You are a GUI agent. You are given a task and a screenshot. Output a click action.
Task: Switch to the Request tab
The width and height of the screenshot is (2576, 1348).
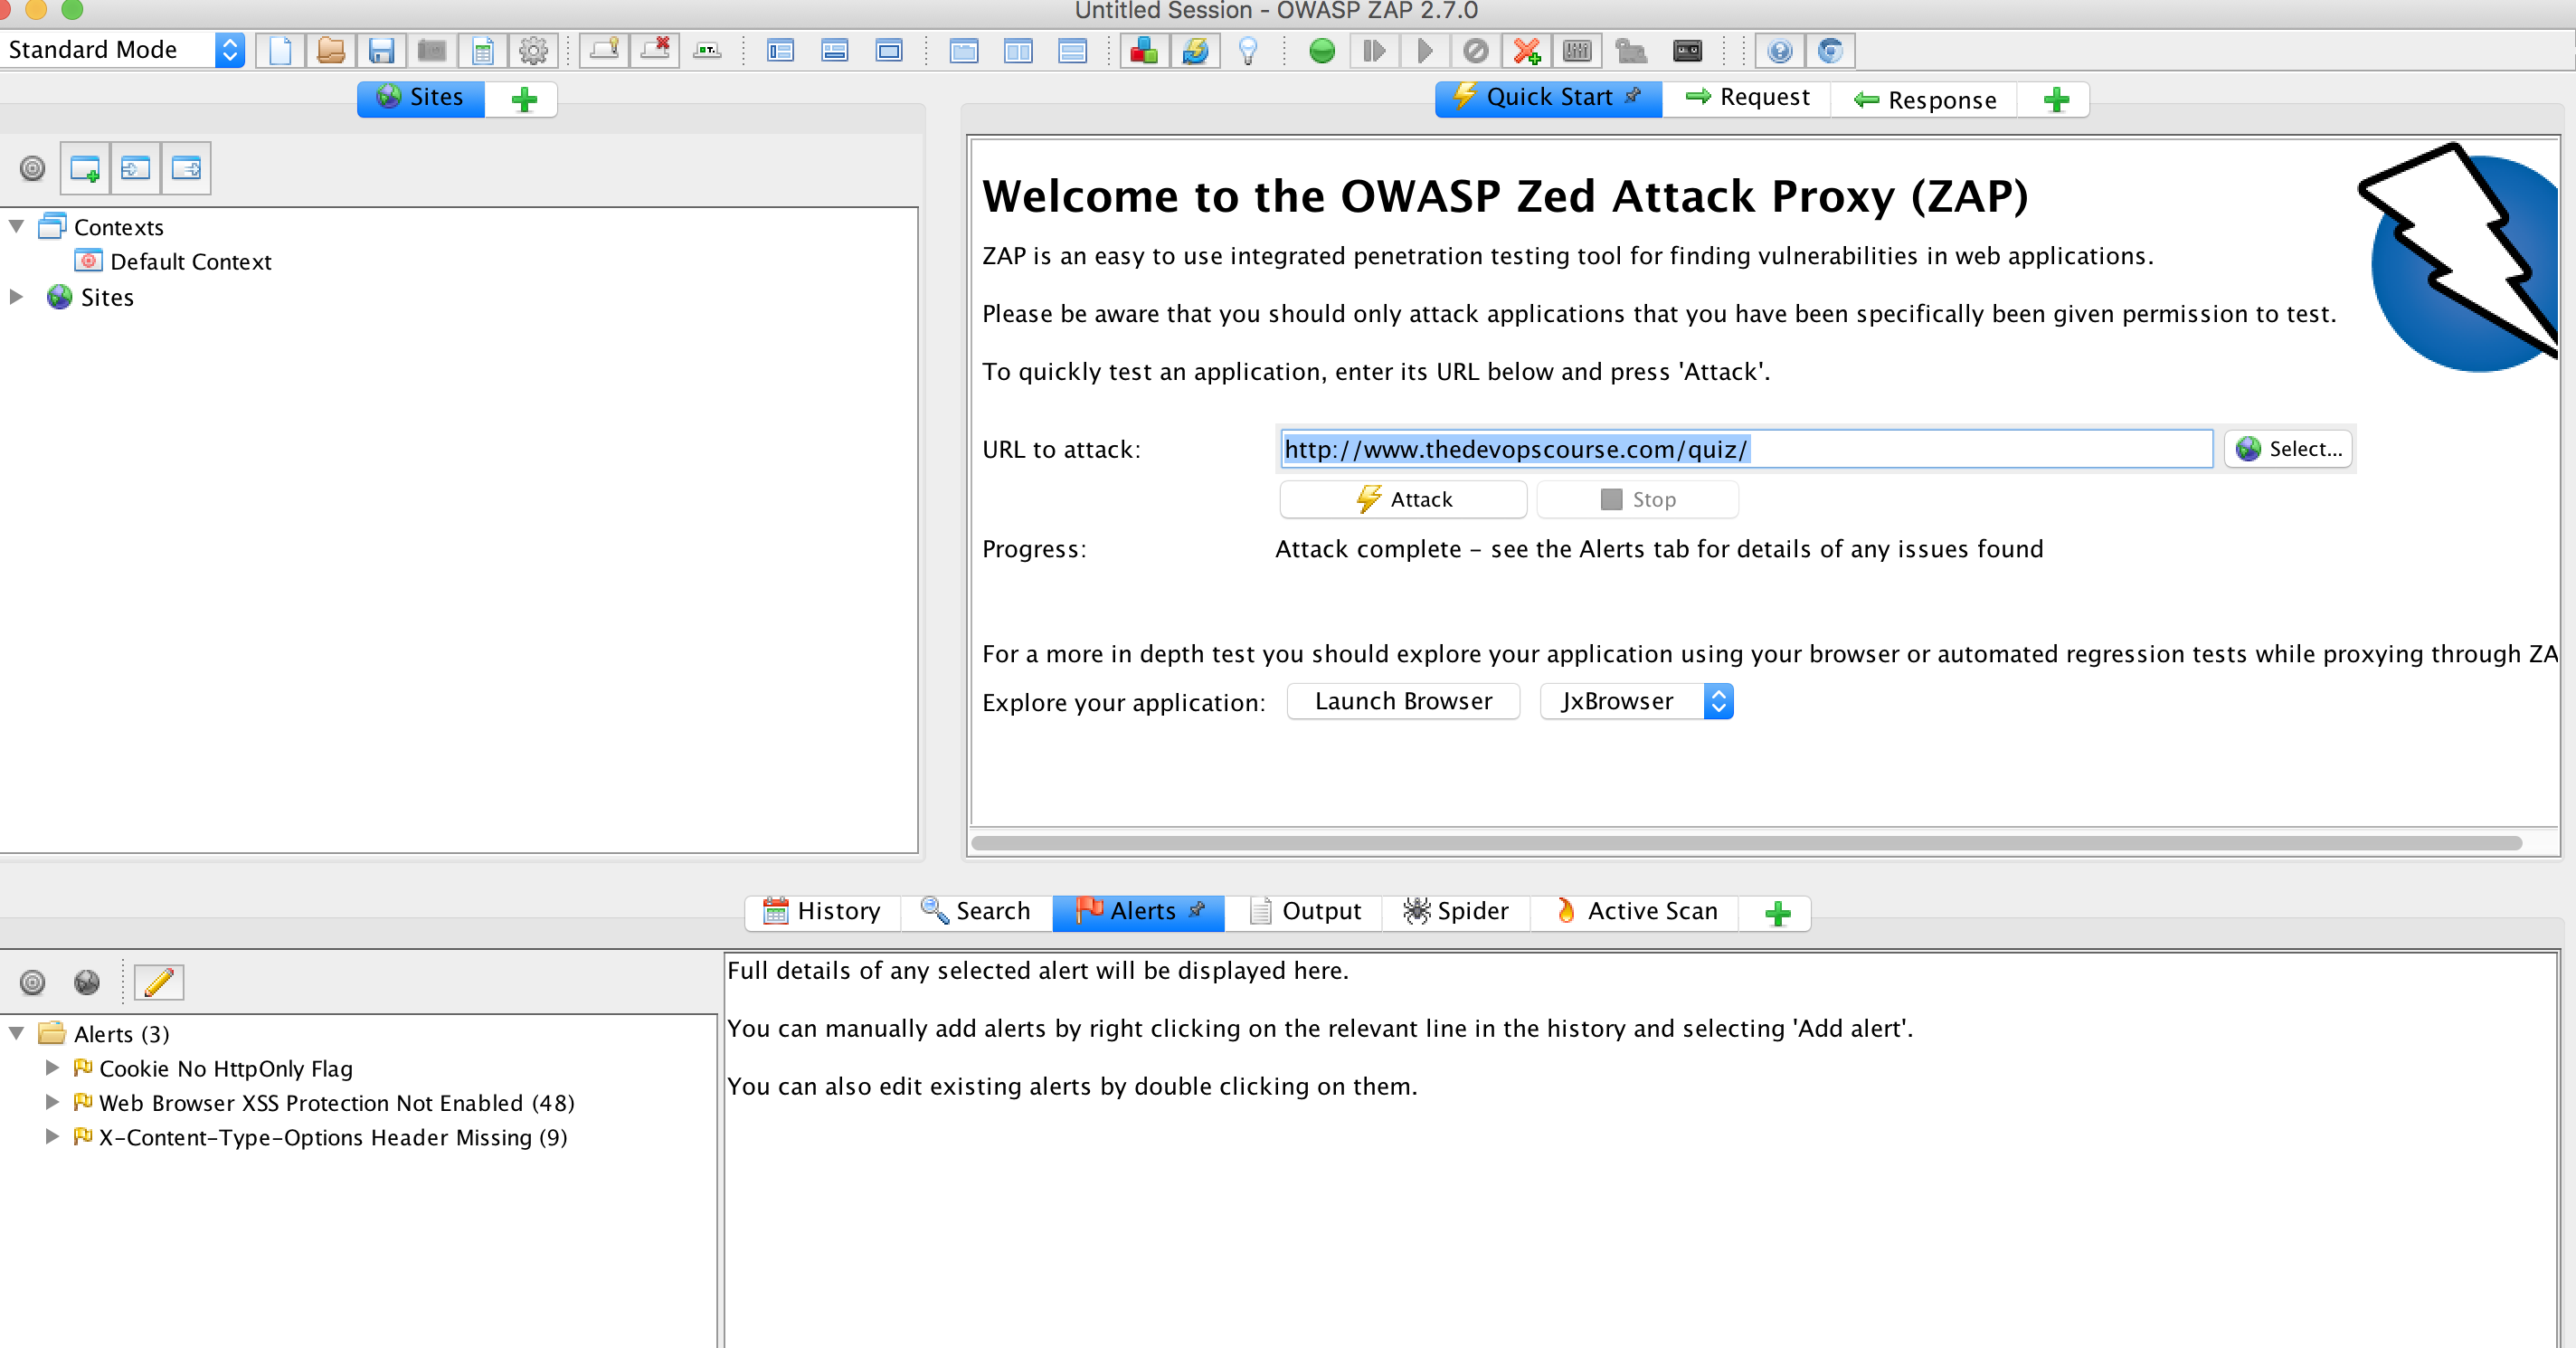[1746, 98]
